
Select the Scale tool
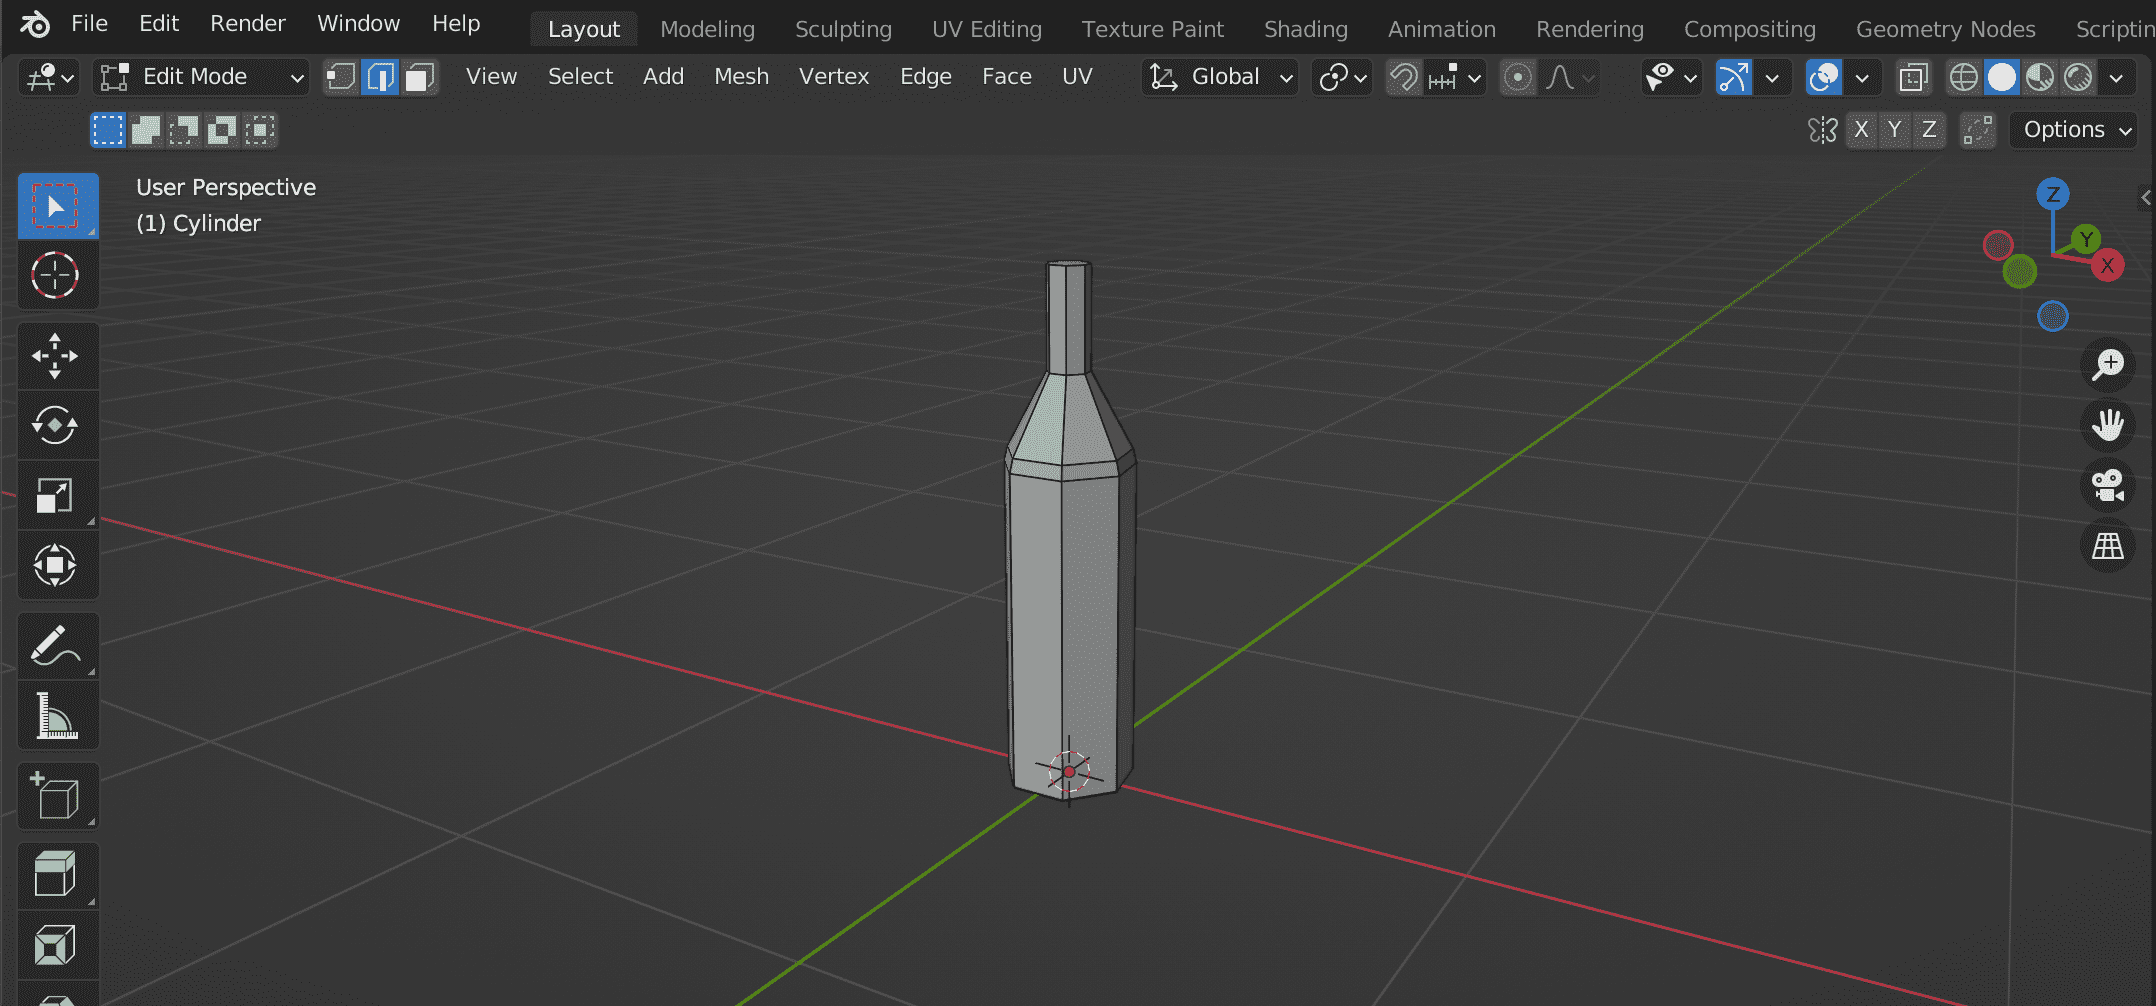pos(58,496)
